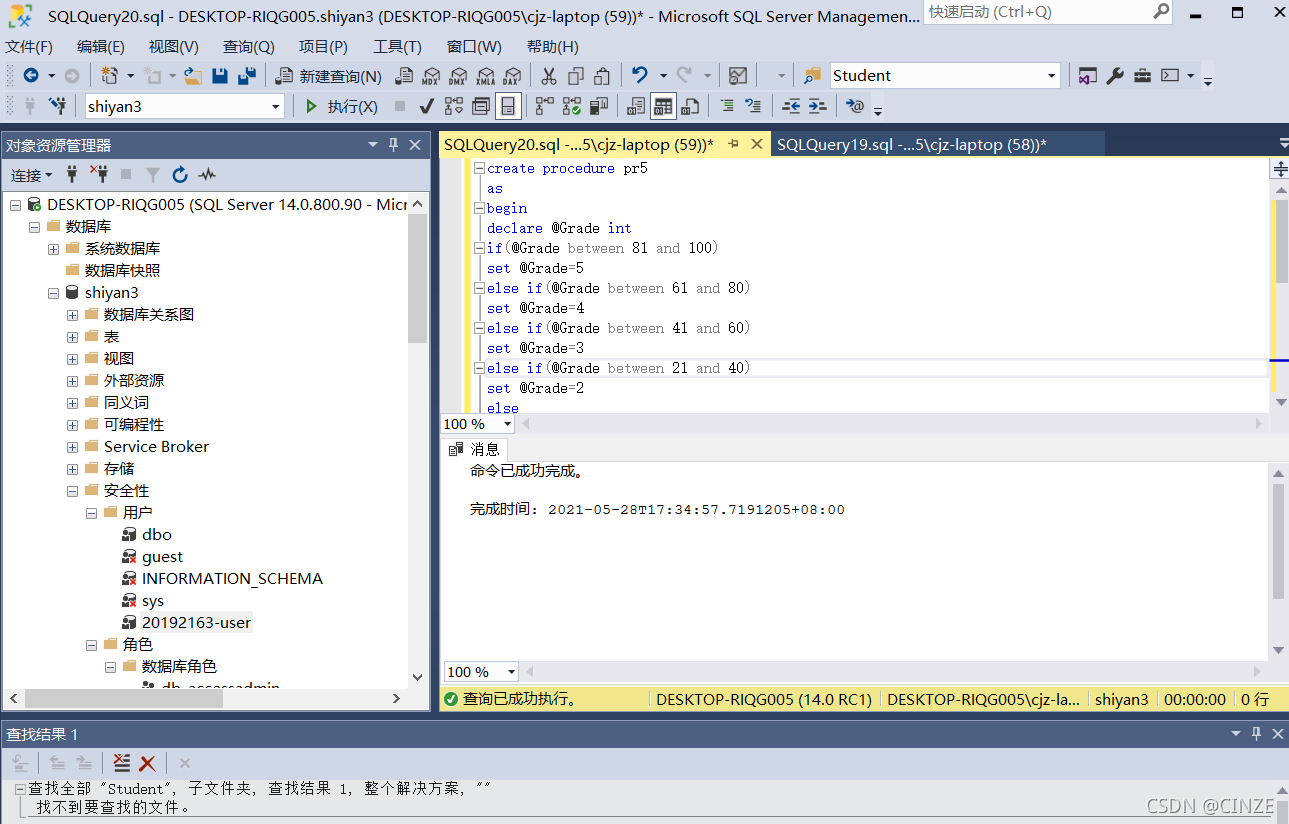Screen dimensions: 1289x824
Task: Select the 20192163-user tree item
Action: point(196,622)
